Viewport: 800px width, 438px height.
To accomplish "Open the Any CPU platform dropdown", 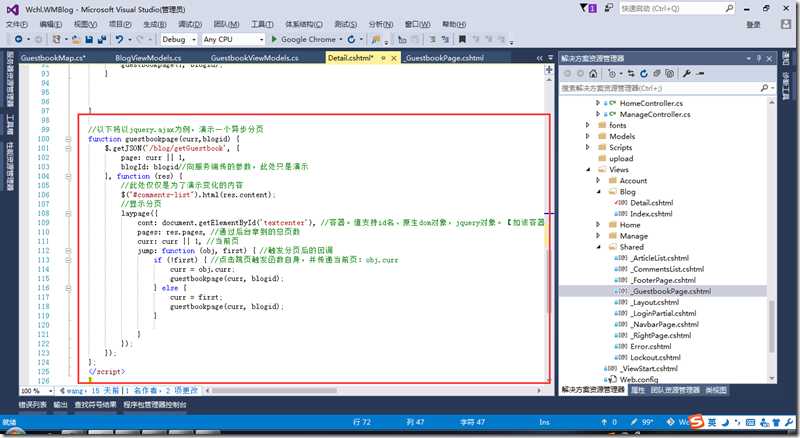I will click(x=262, y=39).
